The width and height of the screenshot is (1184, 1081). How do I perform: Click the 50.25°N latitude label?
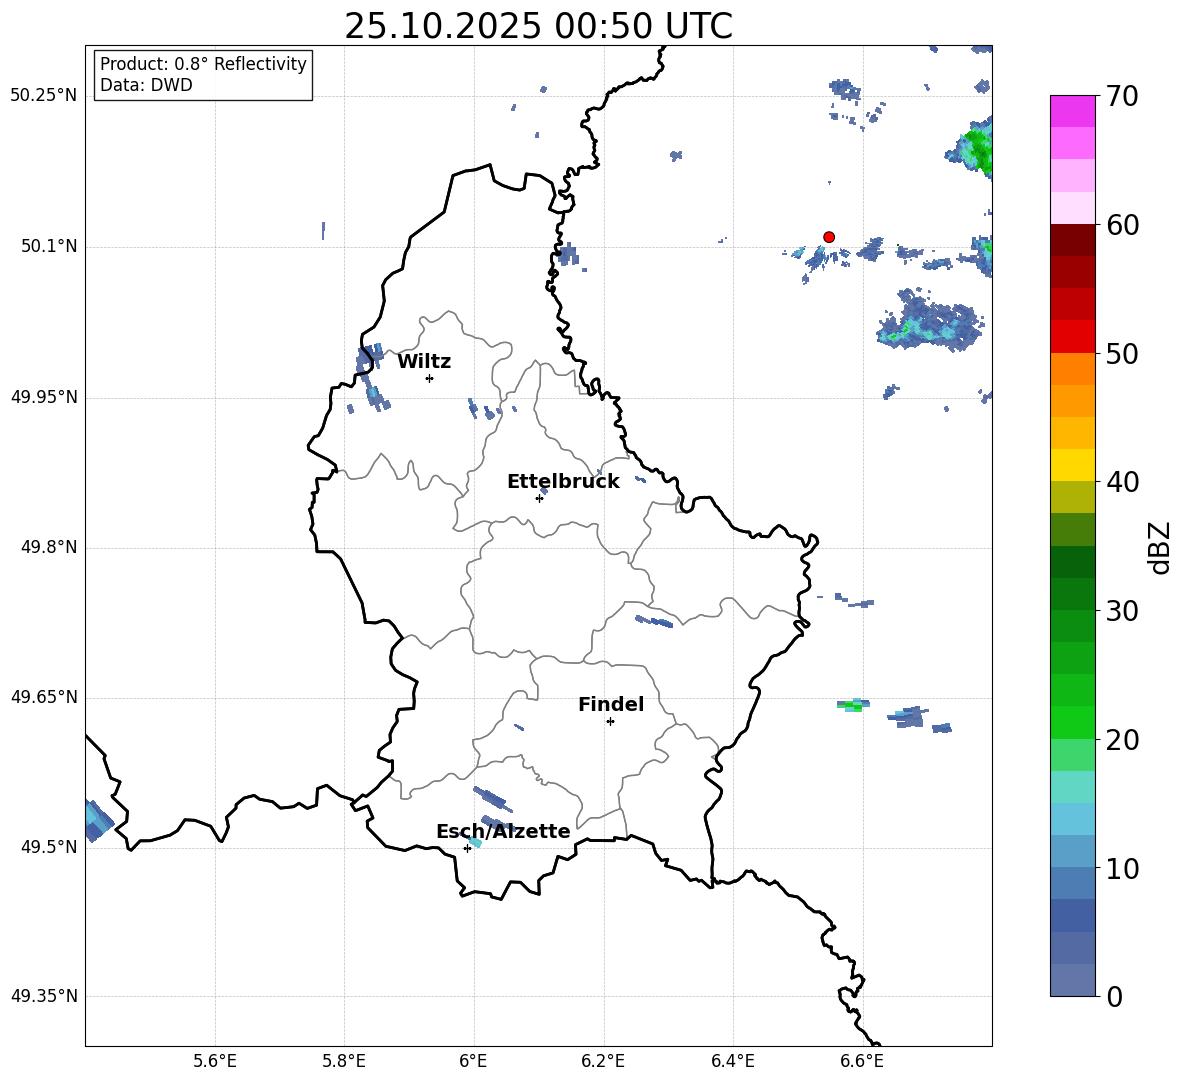[x=44, y=96]
